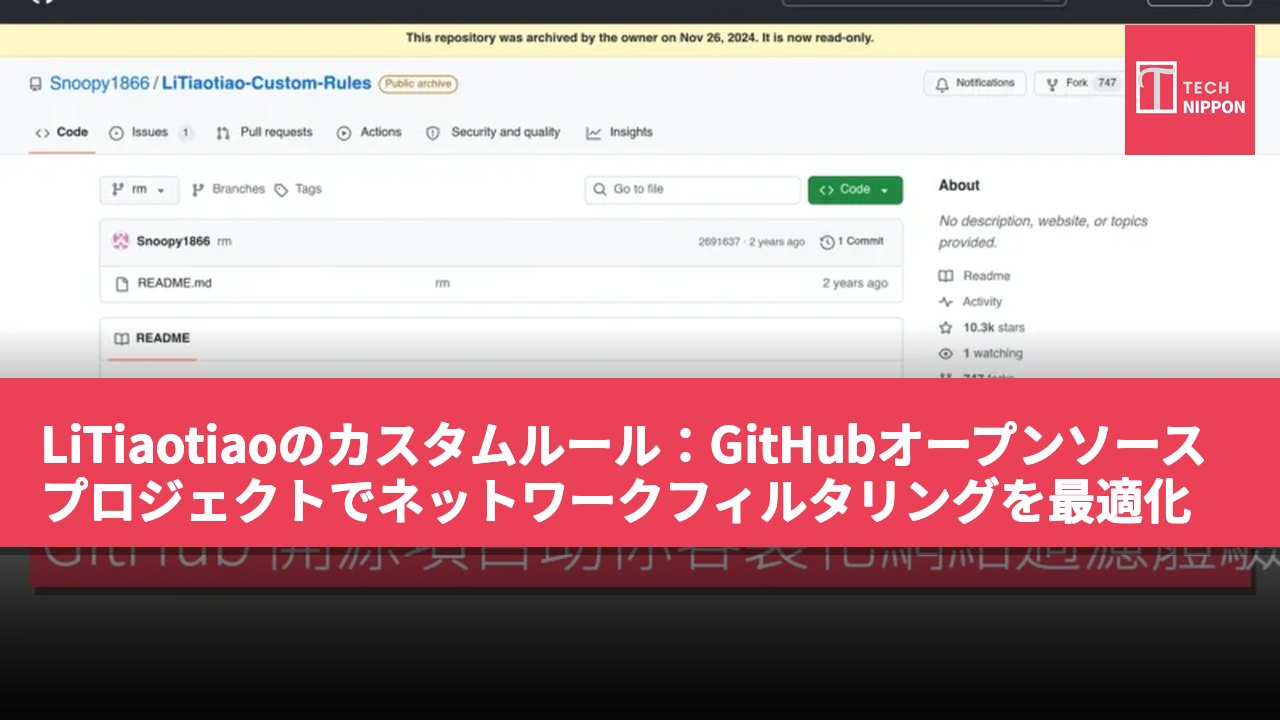Expand the green Code dropdown button
The height and width of the screenshot is (720, 1280).
[855, 189]
